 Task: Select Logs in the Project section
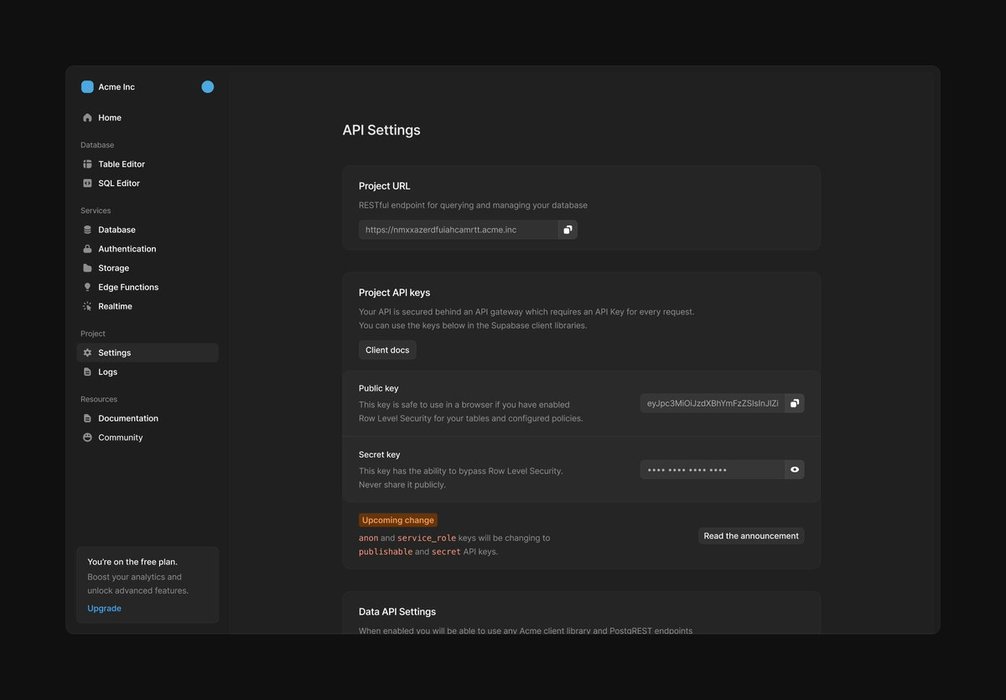tap(107, 372)
